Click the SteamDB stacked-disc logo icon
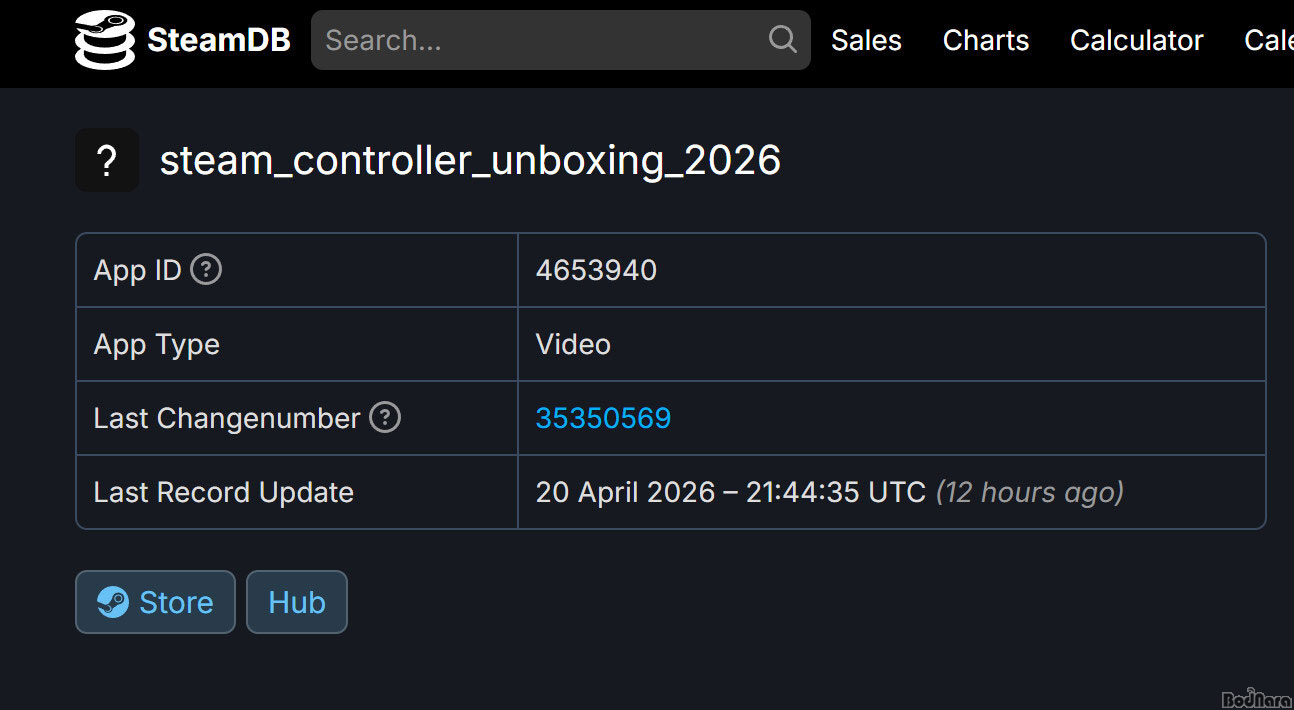The height and width of the screenshot is (710, 1294). [x=104, y=40]
